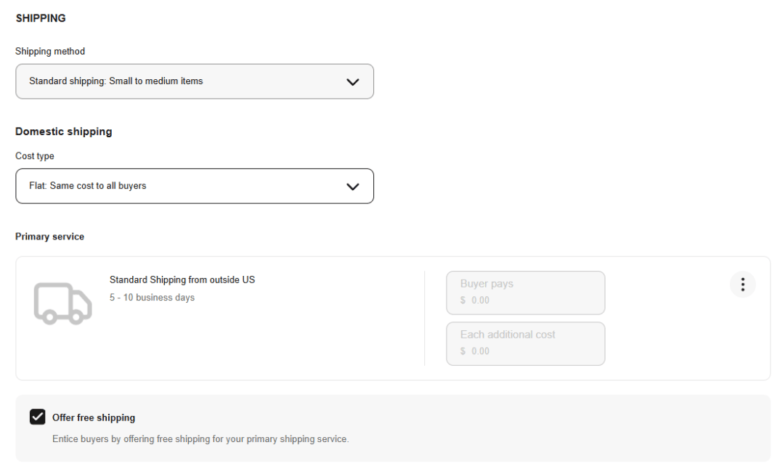780x469 pixels.
Task: Click the dollar sign in Buyer pays
Action: click(x=463, y=300)
